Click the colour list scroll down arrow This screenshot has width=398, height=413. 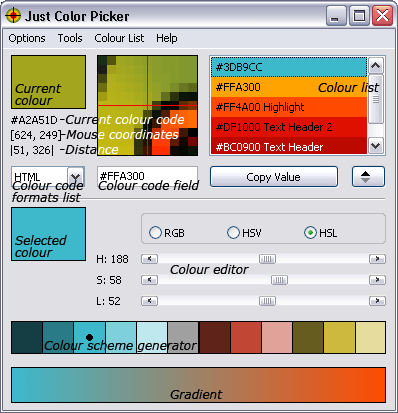point(376,146)
